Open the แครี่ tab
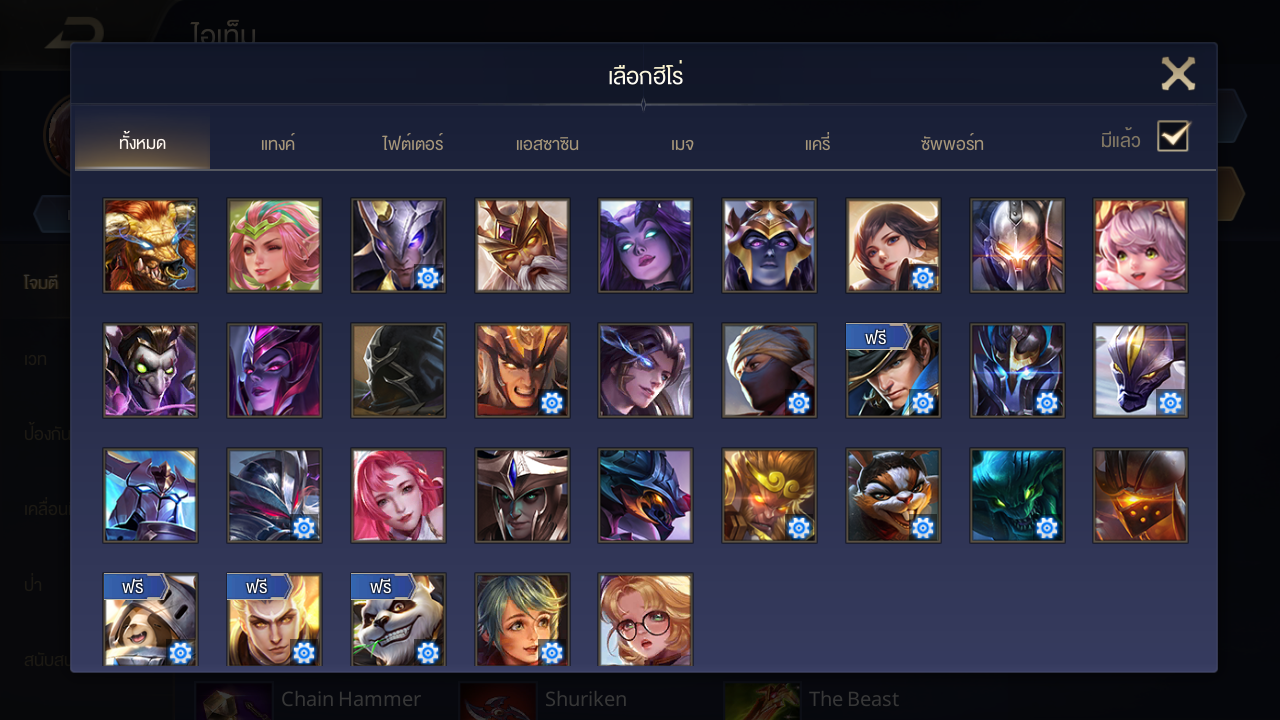This screenshot has width=1280, height=720. pos(817,144)
